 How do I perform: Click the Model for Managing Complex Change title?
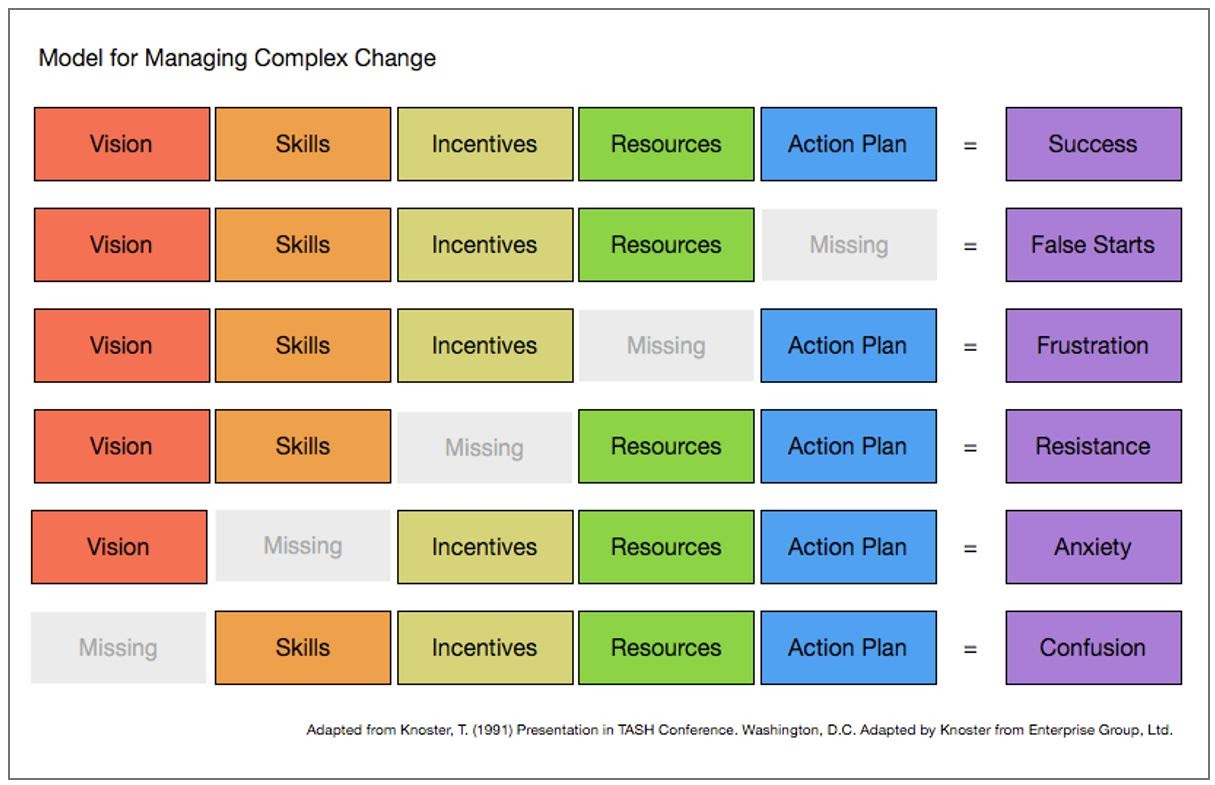(x=237, y=58)
